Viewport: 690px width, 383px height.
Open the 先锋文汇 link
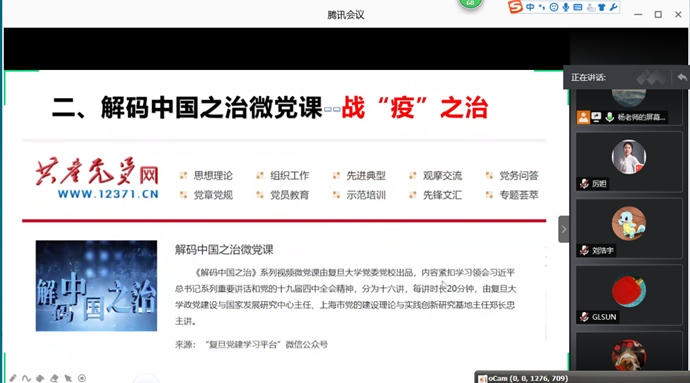click(442, 195)
